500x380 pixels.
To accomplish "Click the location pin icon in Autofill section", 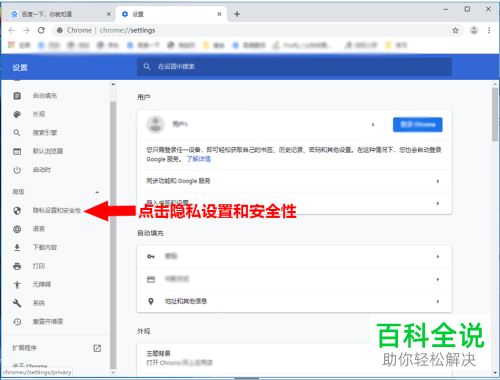I will click(151, 301).
